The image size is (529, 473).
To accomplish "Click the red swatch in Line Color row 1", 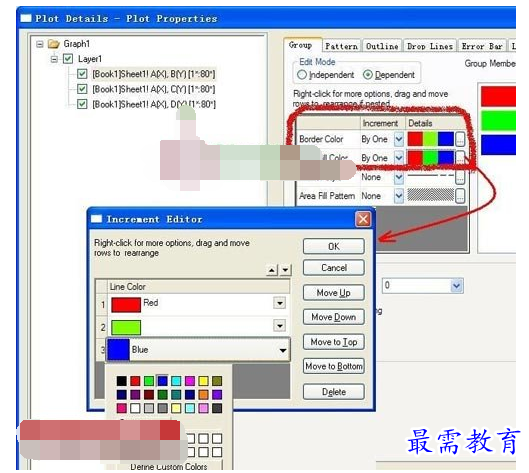I will click(x=126, y=305).
